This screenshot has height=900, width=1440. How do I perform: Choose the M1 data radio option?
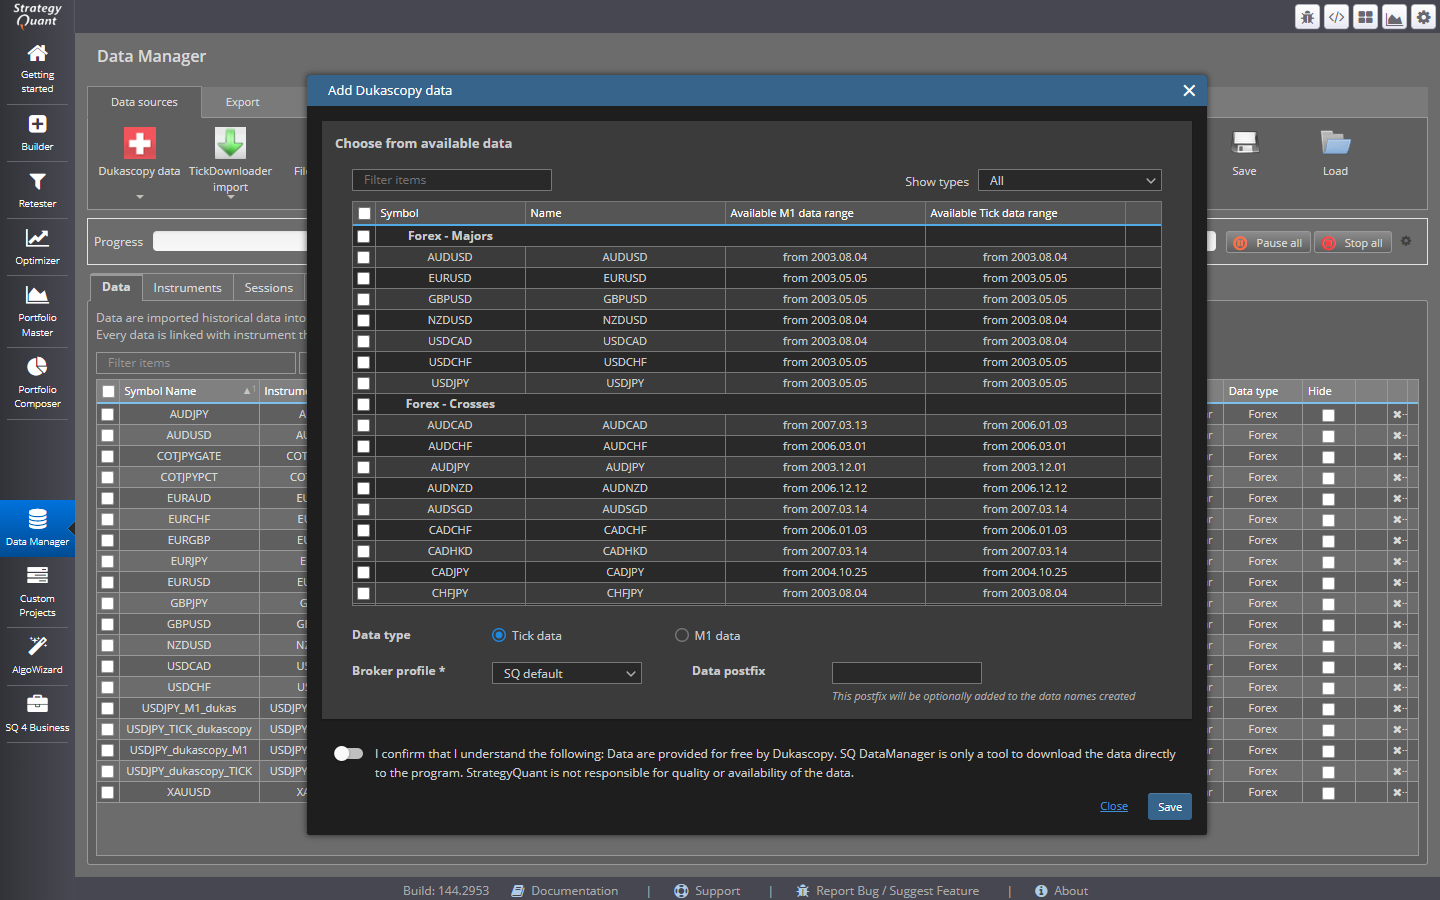pos(682,635)
